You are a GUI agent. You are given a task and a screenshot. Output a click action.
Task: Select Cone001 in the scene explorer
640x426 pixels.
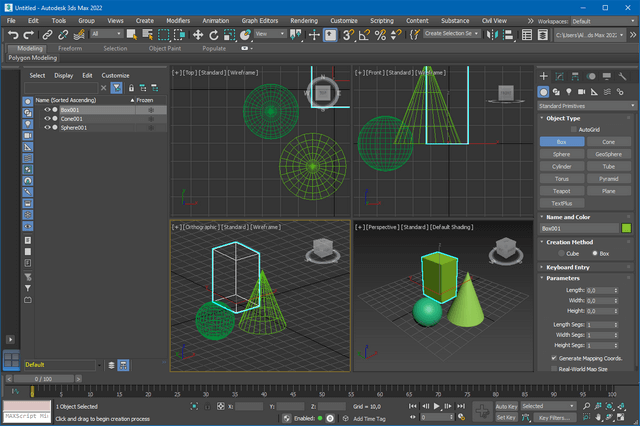tap(72, 119)
